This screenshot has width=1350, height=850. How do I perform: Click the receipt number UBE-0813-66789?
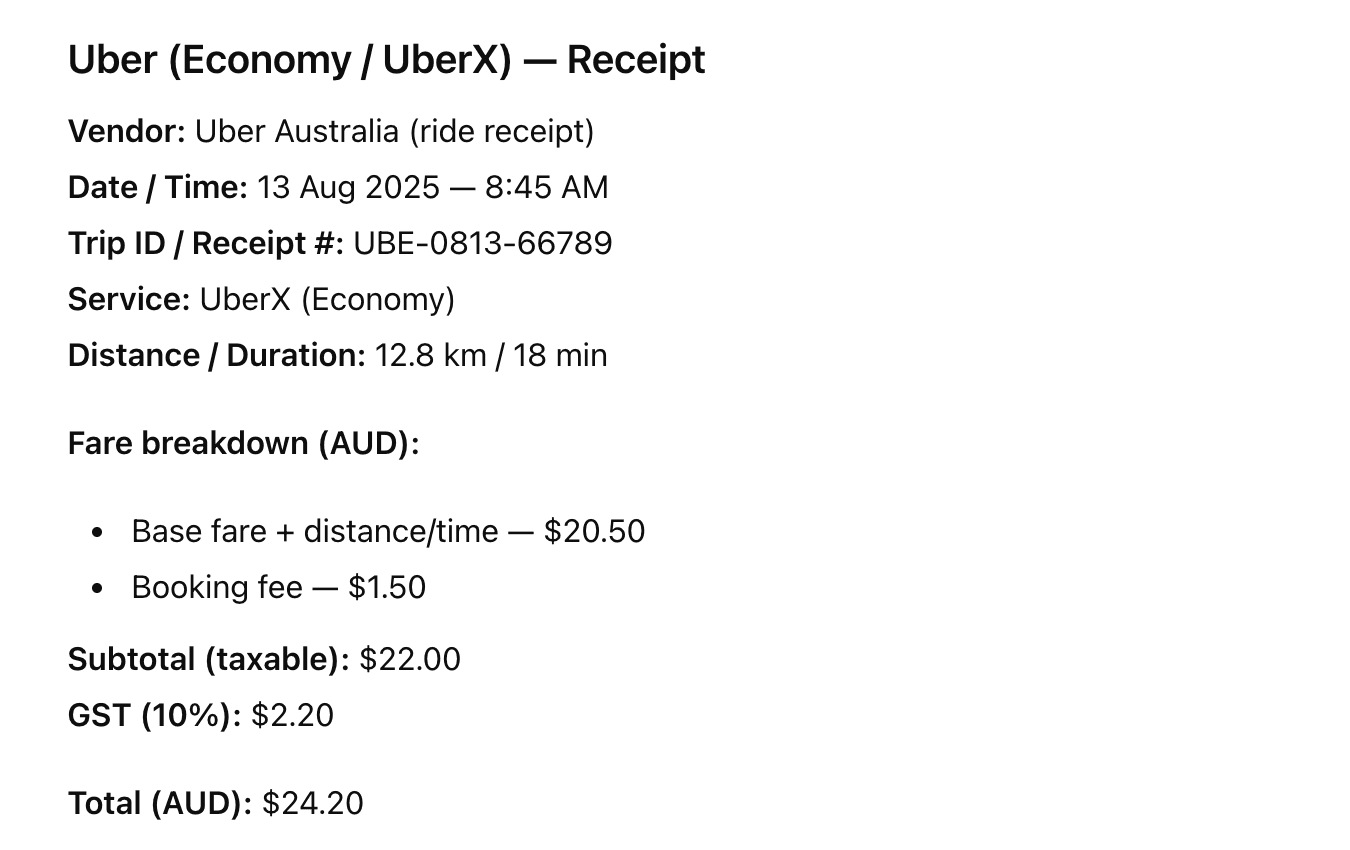tap(483, 243)
